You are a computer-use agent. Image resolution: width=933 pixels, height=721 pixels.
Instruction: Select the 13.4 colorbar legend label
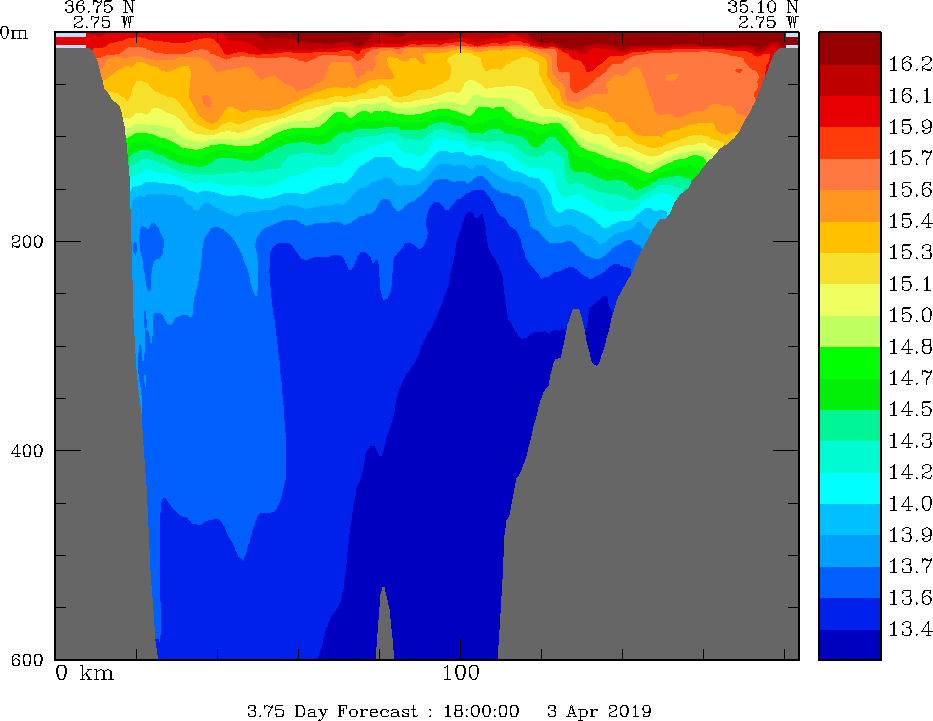[x=910, y=629]
